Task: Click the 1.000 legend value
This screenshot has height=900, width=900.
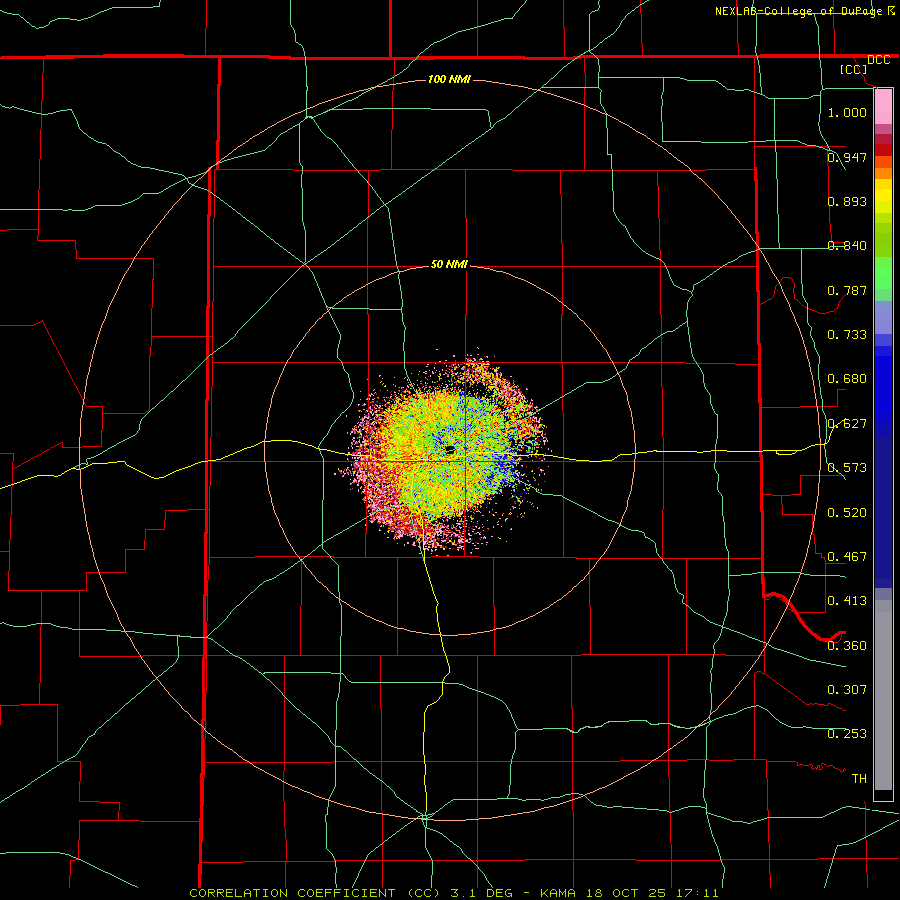Action: click(847, 112)
